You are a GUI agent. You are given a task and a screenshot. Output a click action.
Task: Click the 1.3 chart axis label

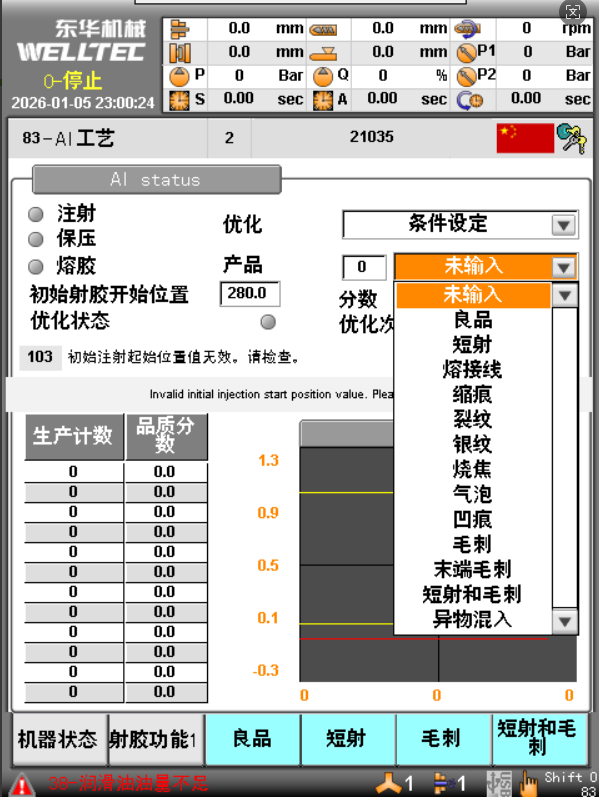click(x=268, y=461)
